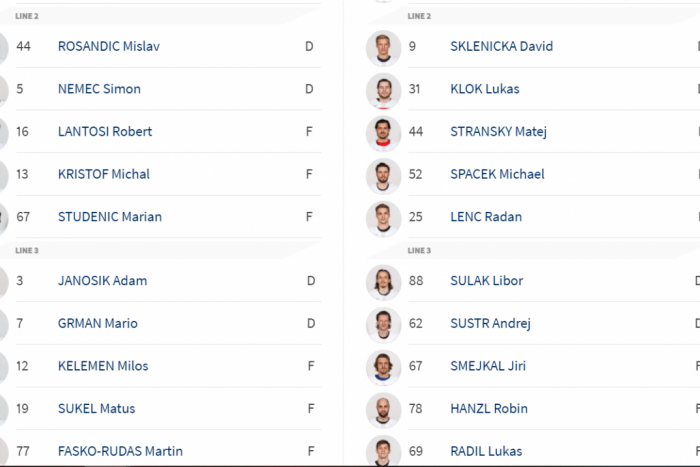
Task: Click Radan Lenc's player photo
Action: [383, 217]
